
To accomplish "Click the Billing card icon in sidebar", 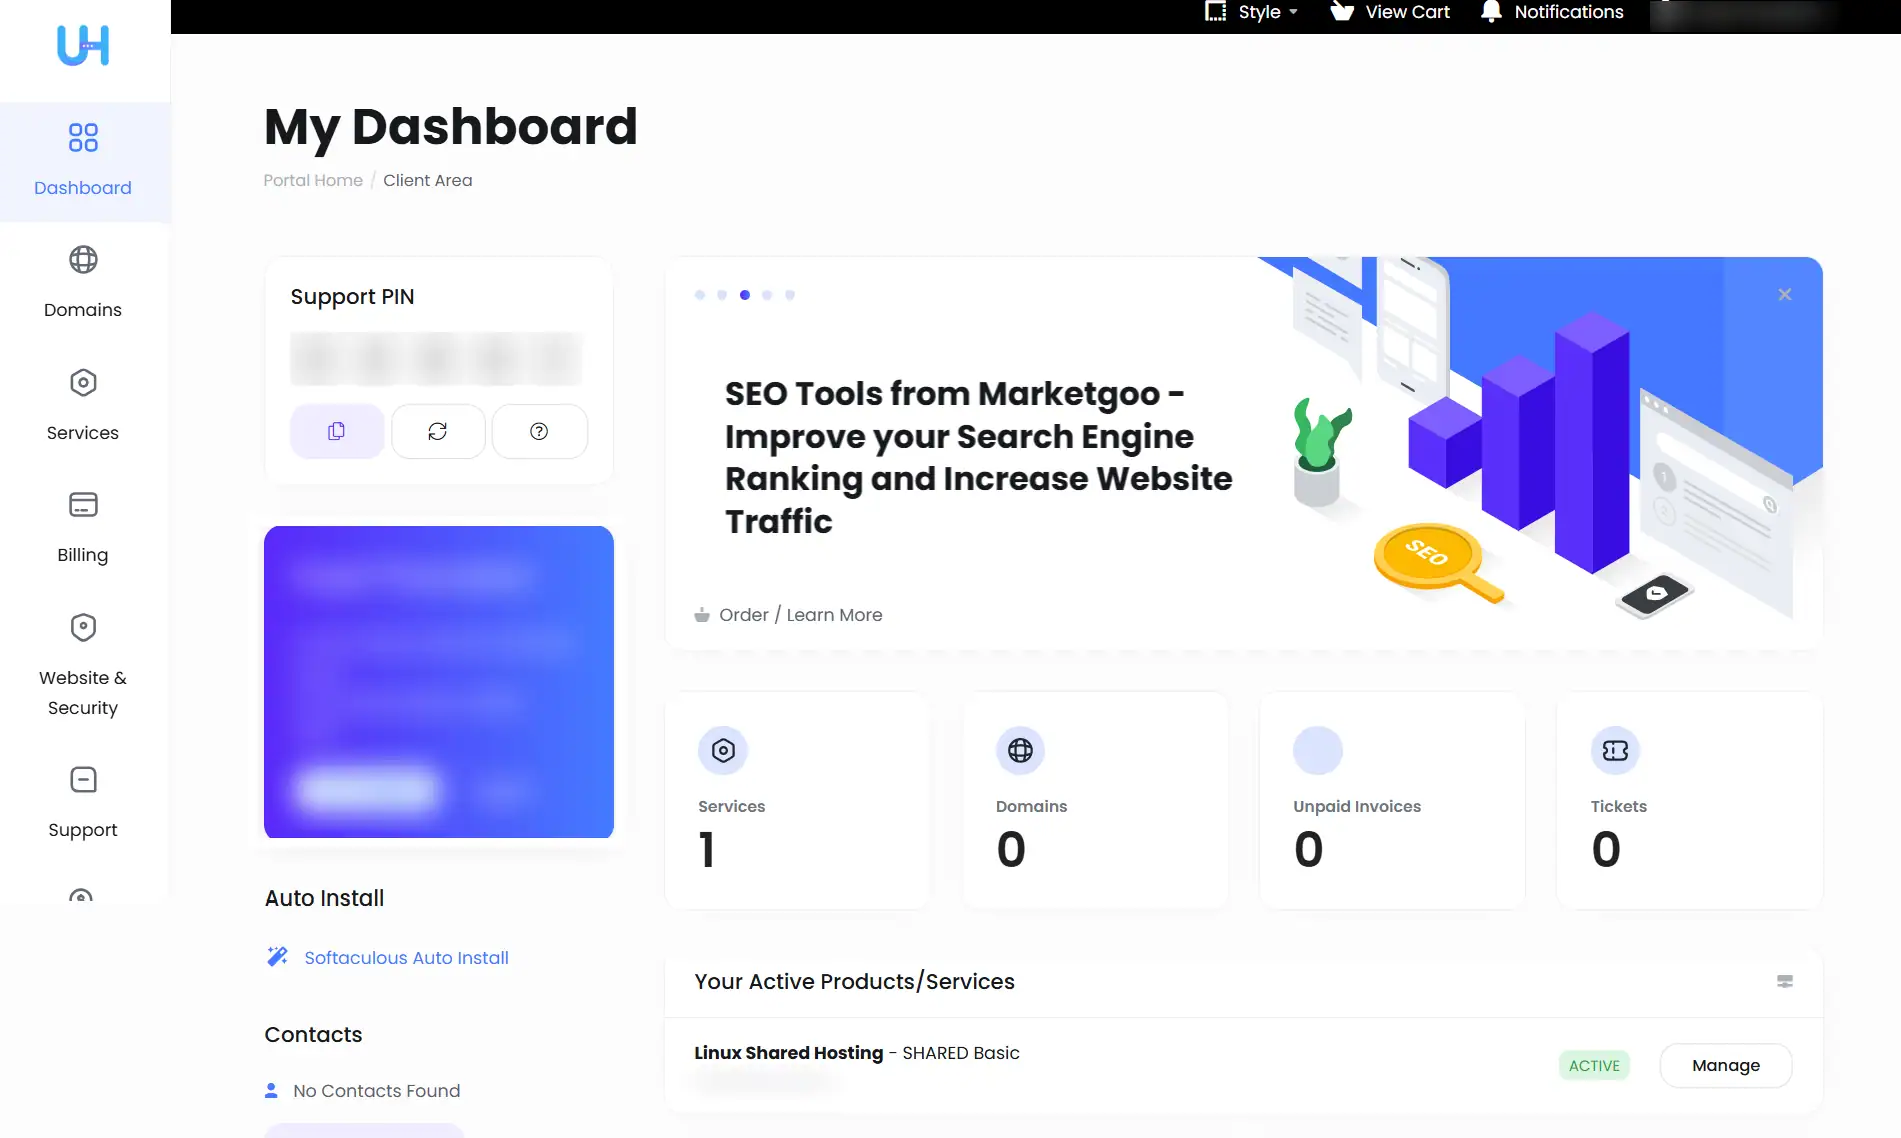I will [83, 505].
